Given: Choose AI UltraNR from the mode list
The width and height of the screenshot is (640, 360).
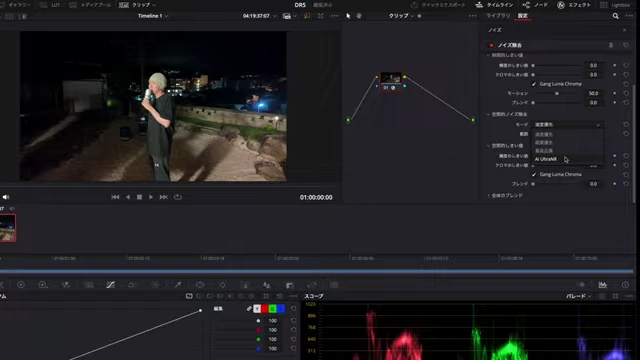Looking at the screenshot, I should (x=567, y=159).
